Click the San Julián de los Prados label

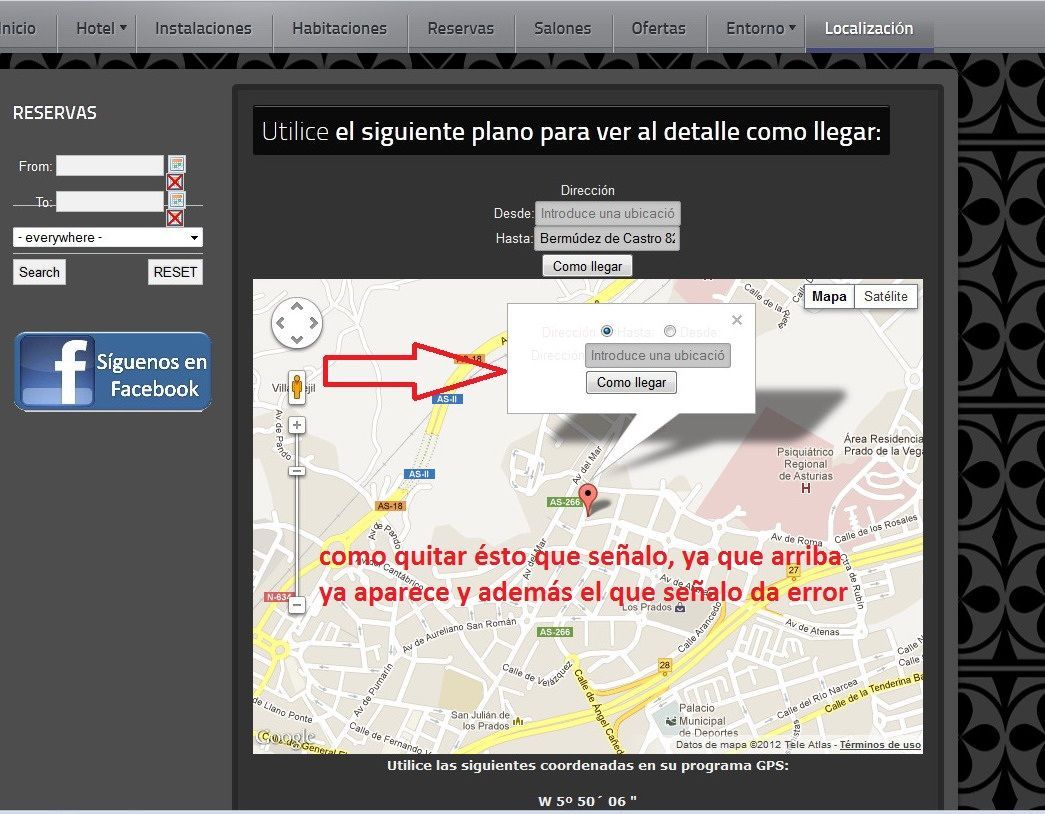[480, 720]
